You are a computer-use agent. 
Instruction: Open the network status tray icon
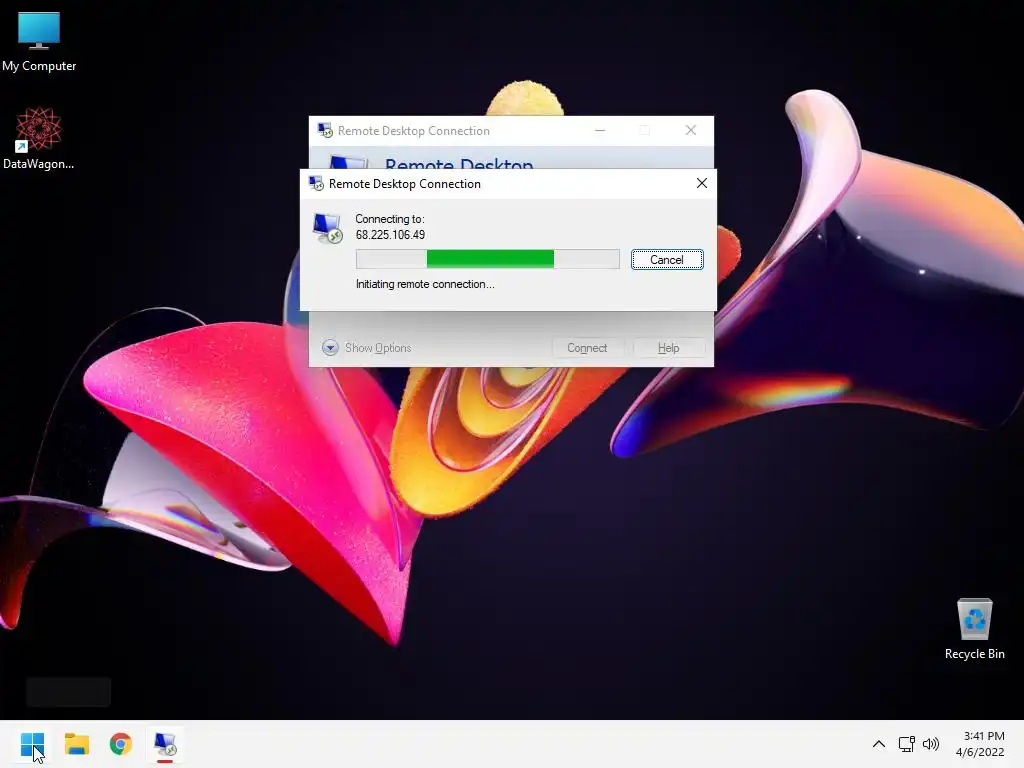coord(906,744)
